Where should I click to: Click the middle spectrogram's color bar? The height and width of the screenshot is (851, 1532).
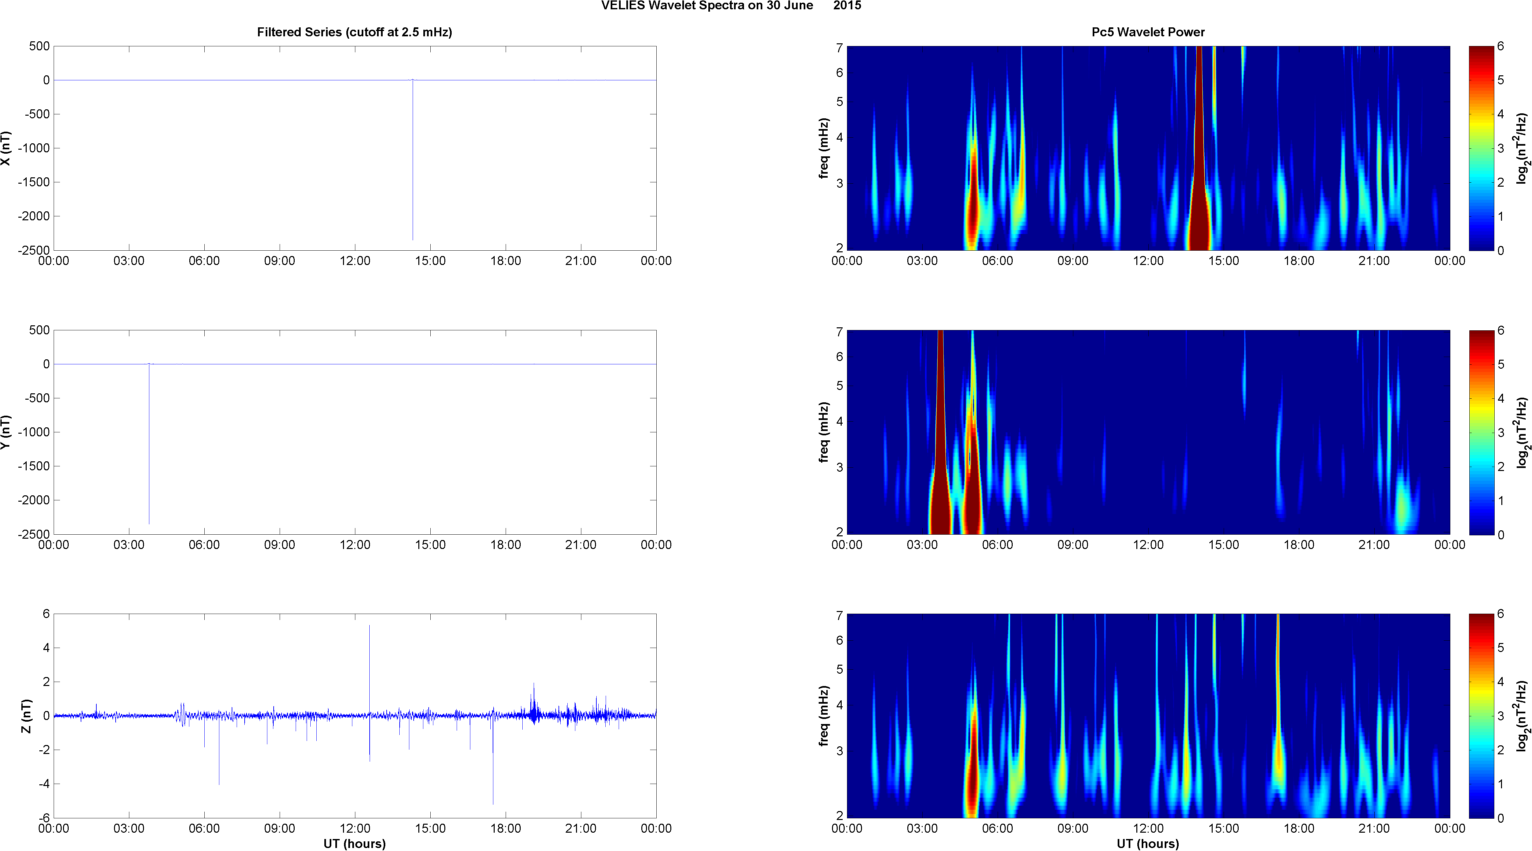click(1481, 432)
